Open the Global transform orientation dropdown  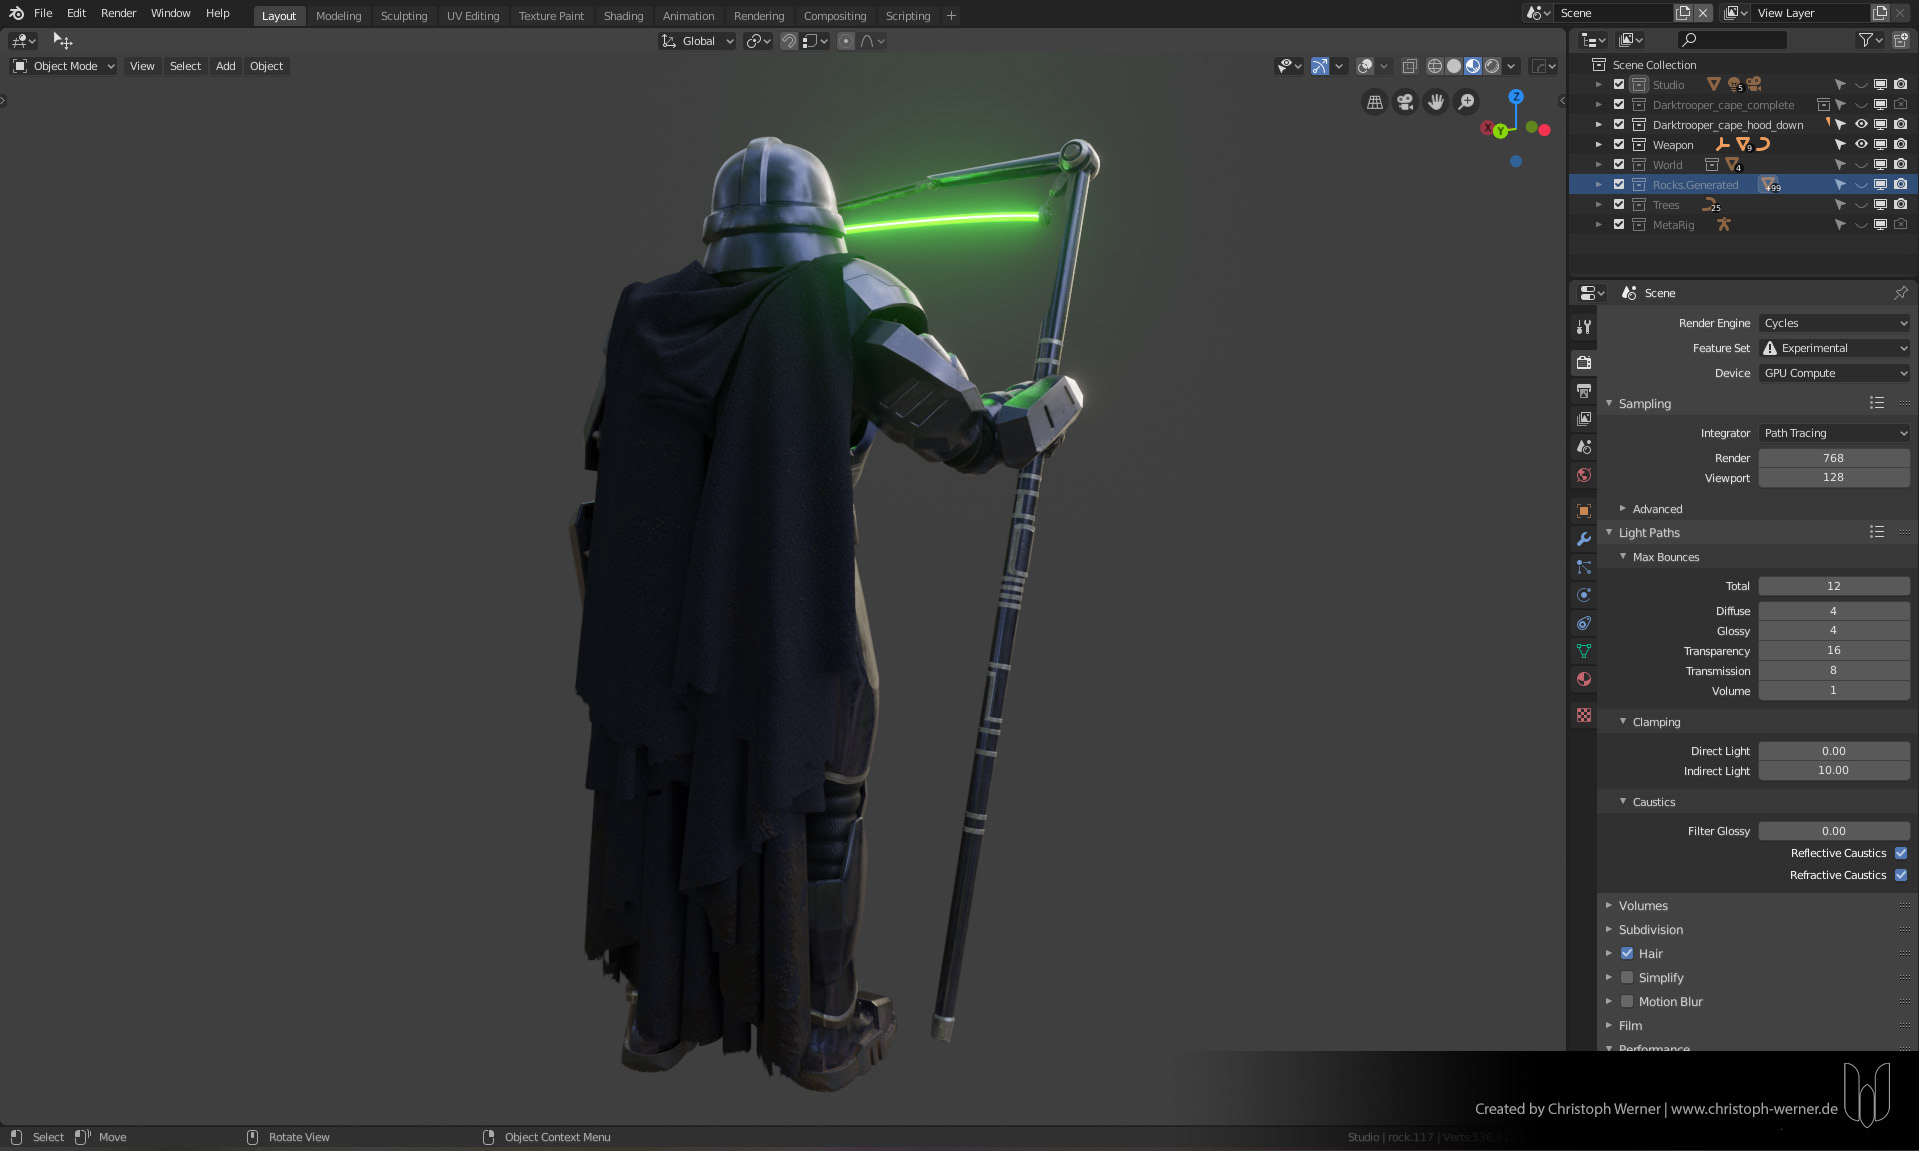tap(698, 41)
